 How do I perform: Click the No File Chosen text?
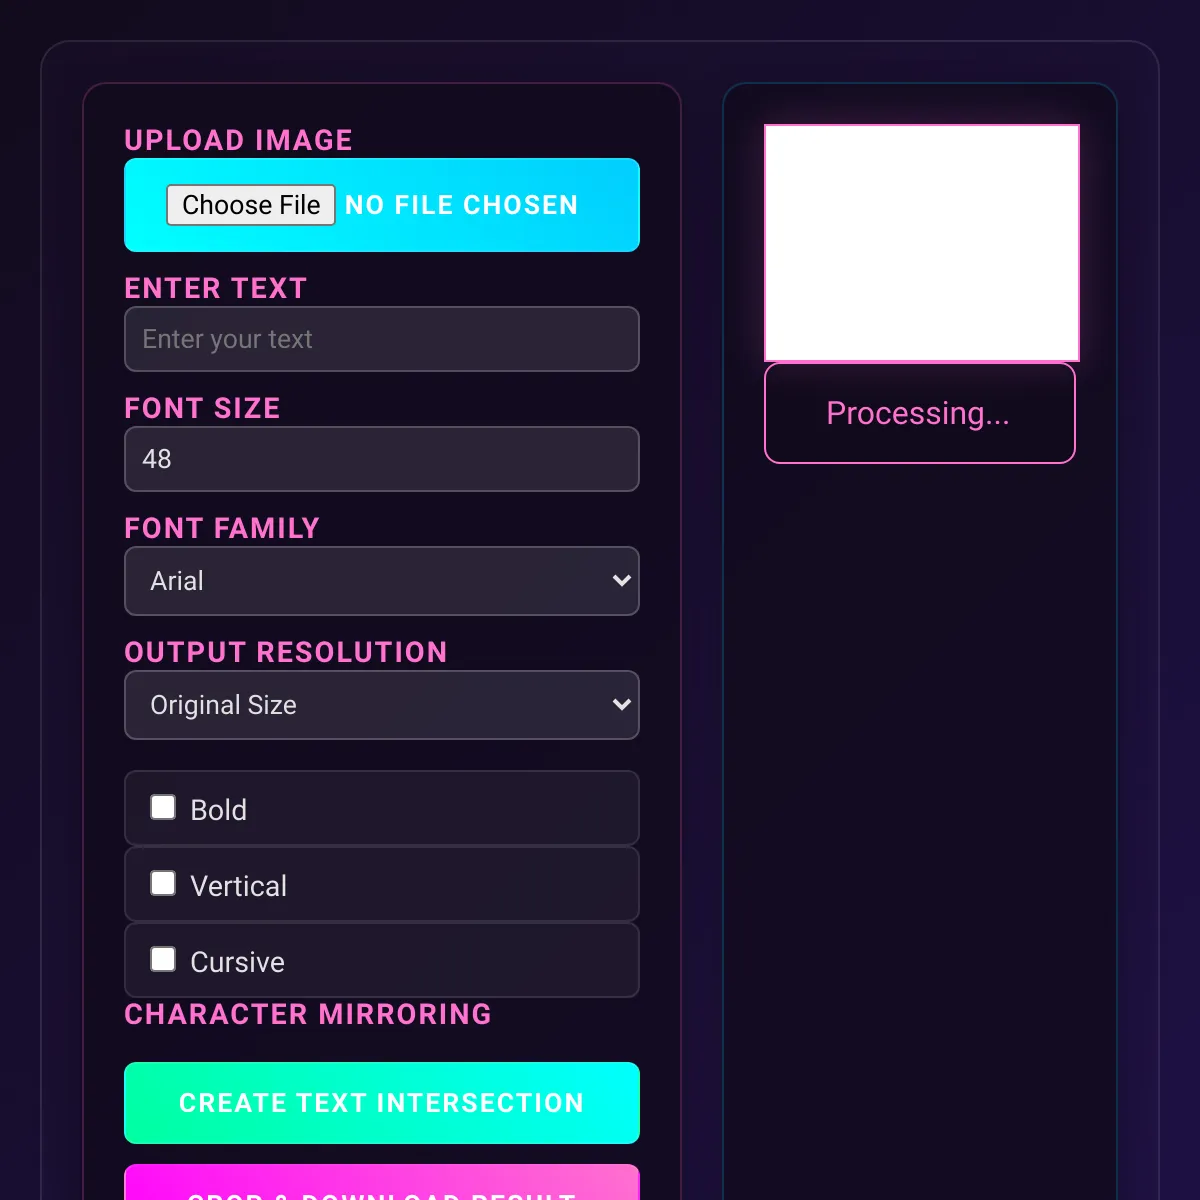pyautogui.click(x=461, y=205)
